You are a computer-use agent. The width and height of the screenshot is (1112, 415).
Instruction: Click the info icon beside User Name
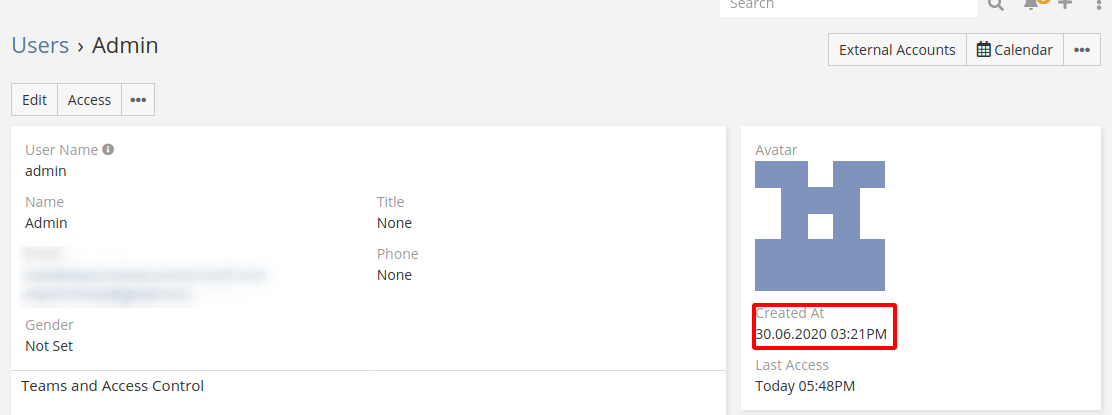point(108,150)
